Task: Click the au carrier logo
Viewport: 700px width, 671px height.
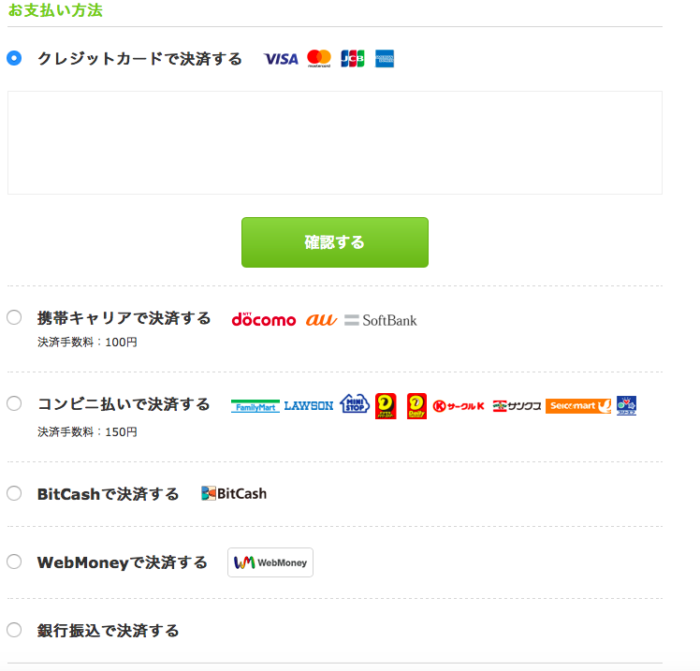Action: [321, 320]
